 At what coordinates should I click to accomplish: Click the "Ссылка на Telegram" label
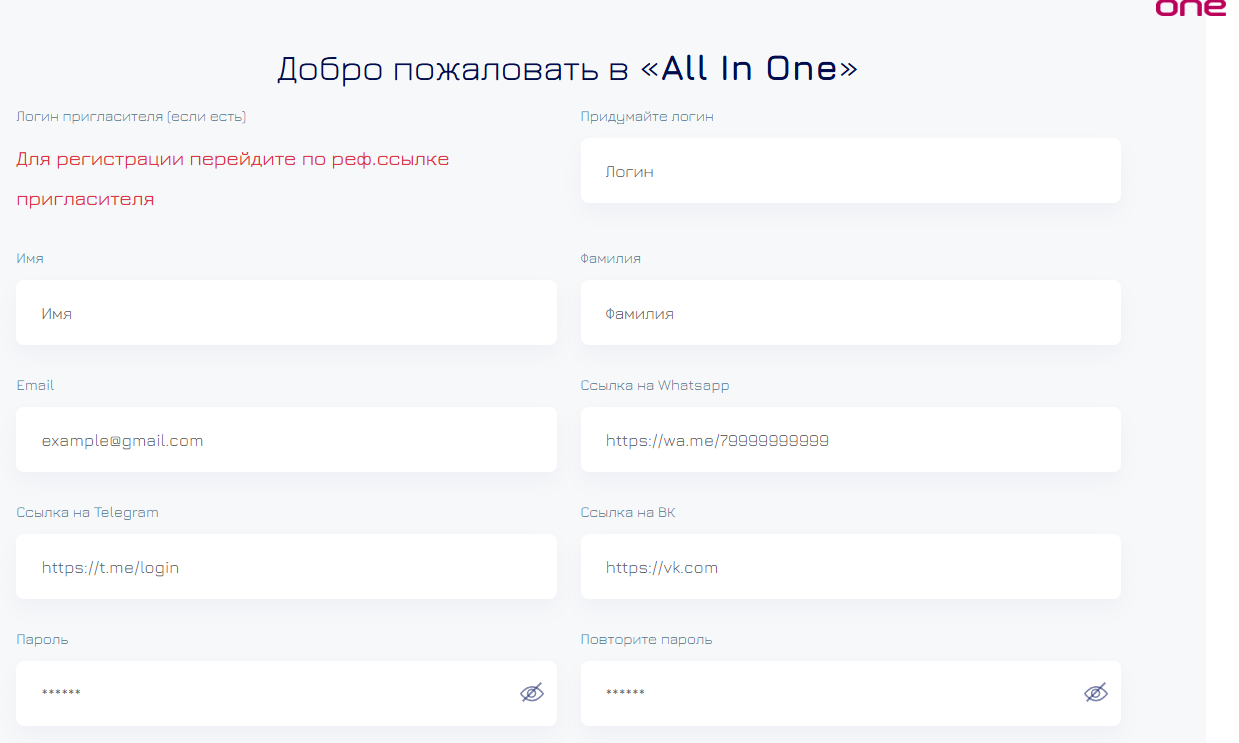[x=88, y=513]
